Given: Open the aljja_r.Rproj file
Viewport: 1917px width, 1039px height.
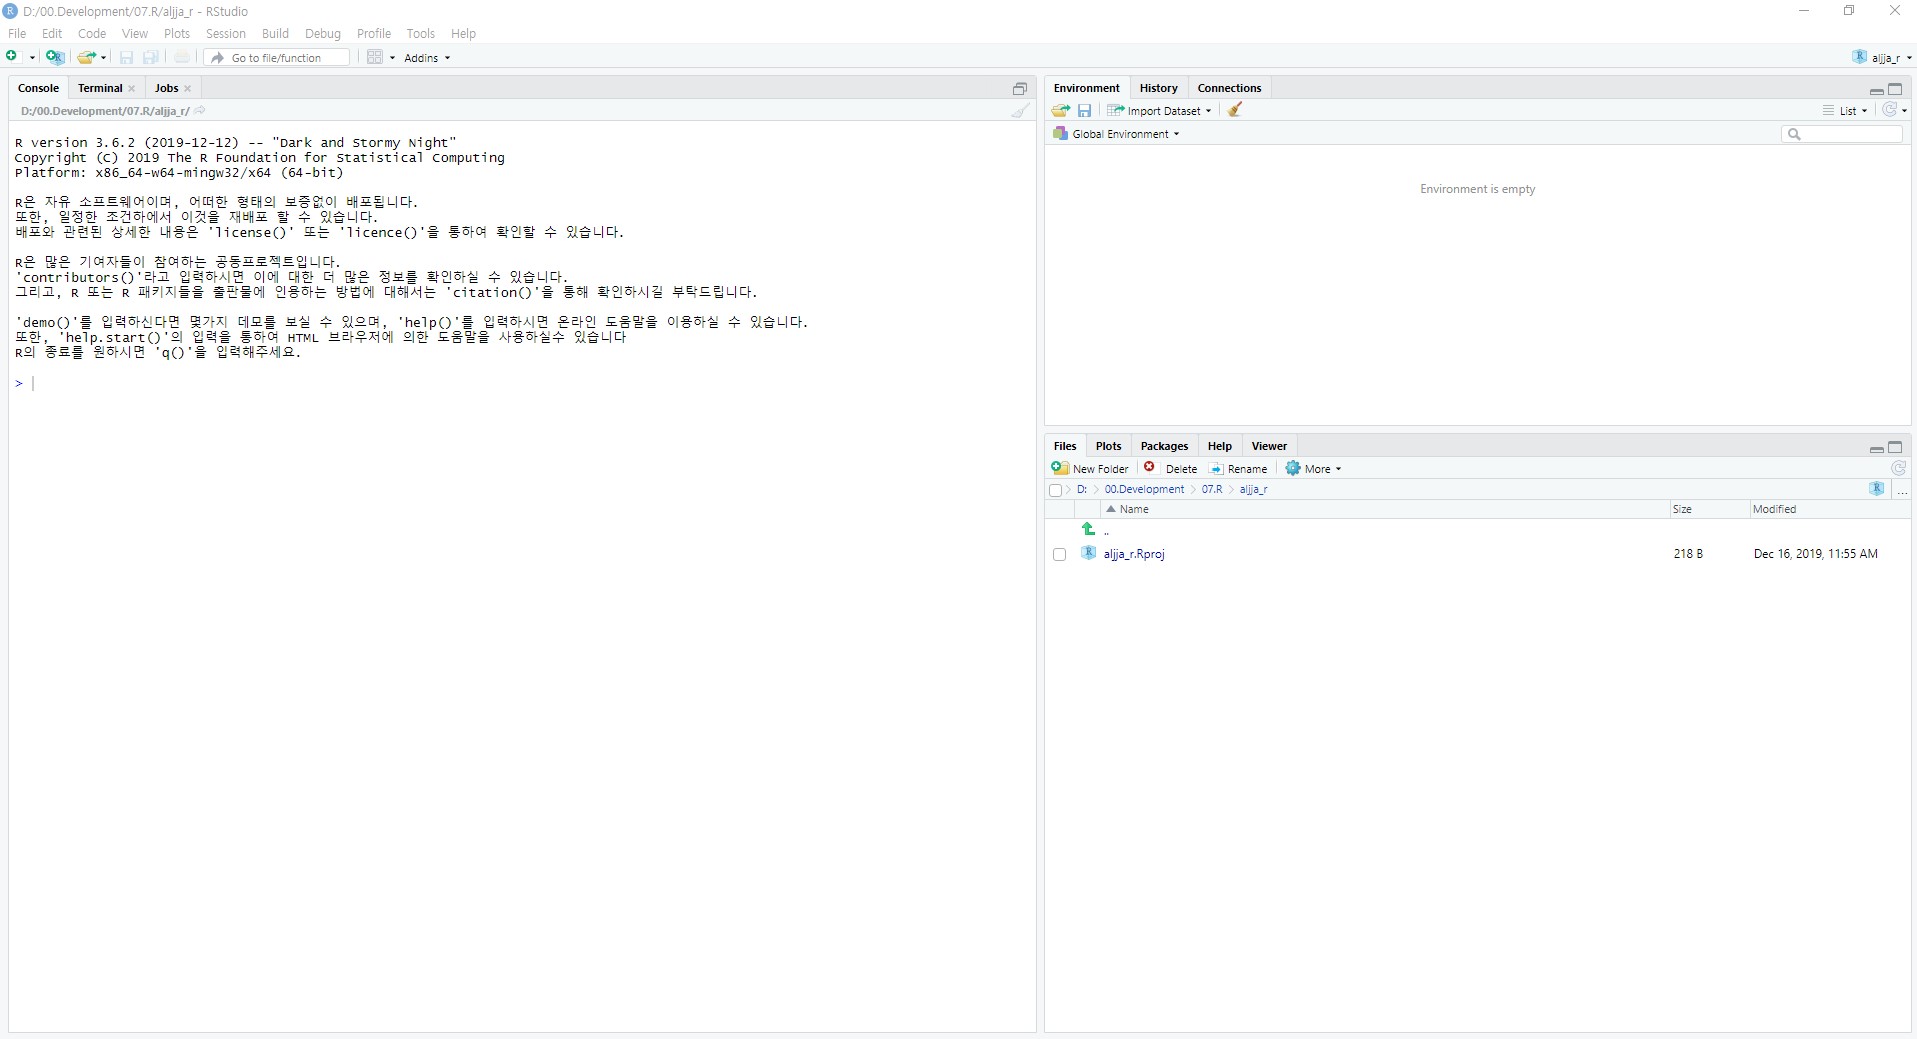Looking at the screenshot, I should [x=1134, y=554].
